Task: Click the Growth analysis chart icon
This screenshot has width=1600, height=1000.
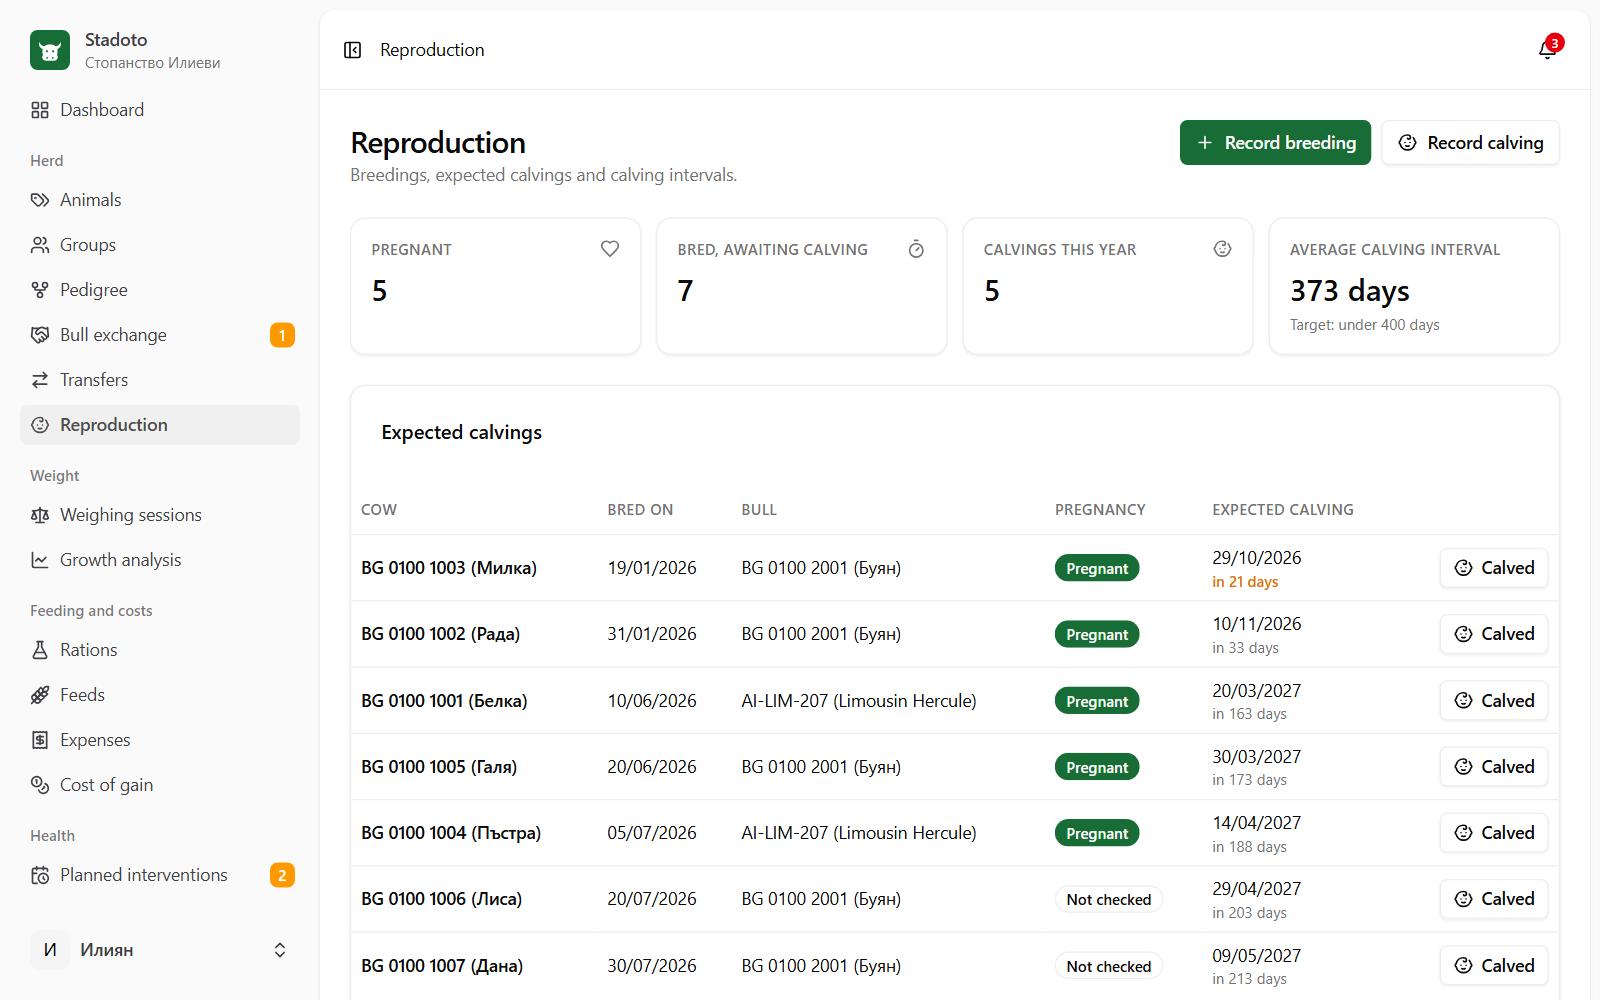Action: point(40,560)
